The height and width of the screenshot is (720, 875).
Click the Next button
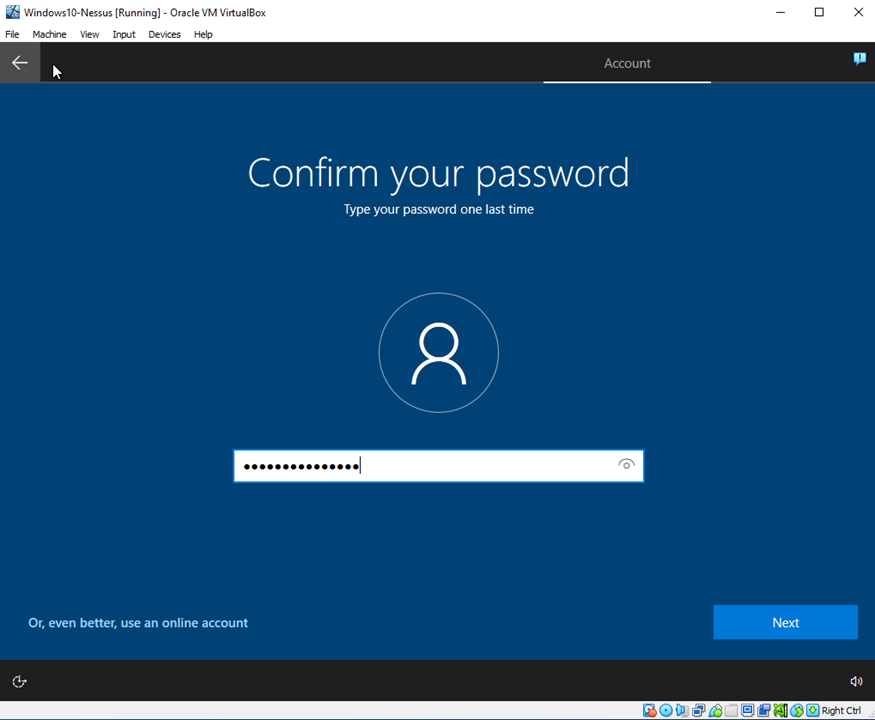(x=785, y=622)
